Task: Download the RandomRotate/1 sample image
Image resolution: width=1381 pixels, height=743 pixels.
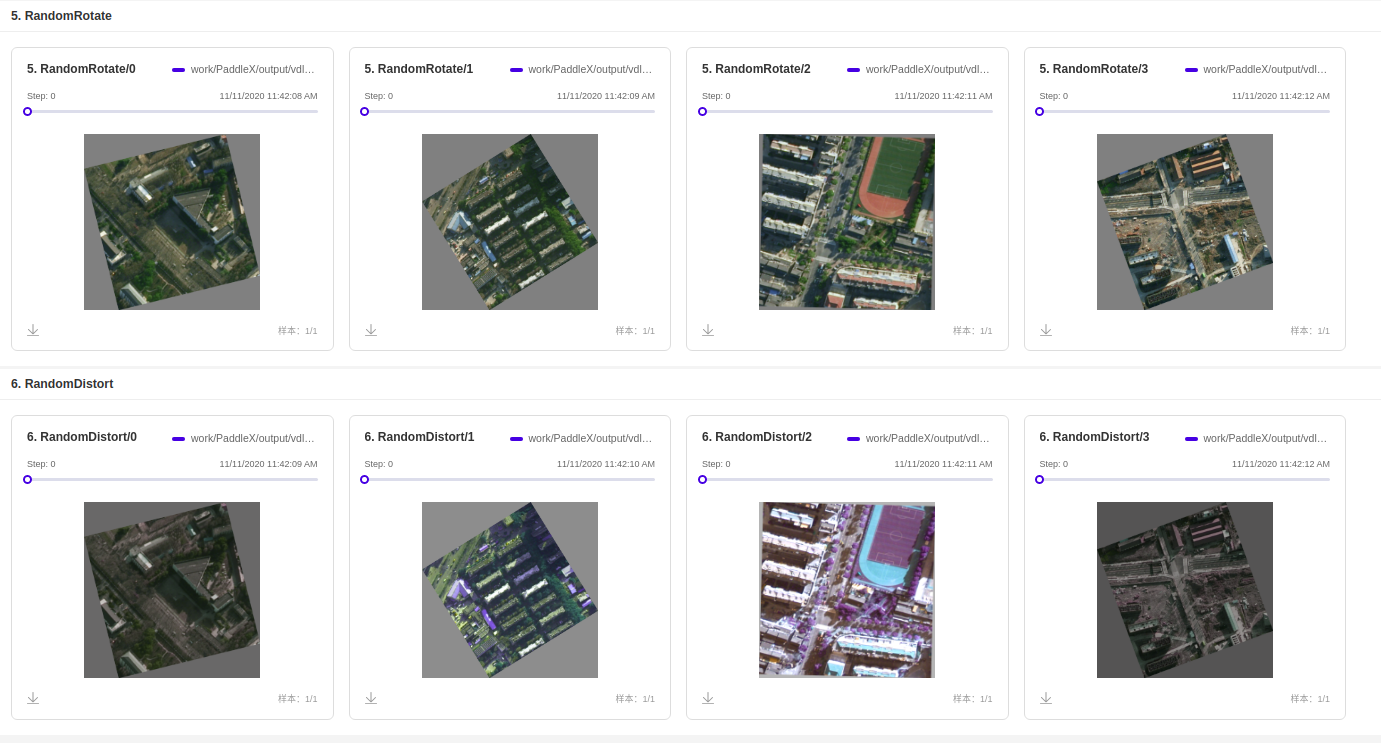Action: coord(371,330)
